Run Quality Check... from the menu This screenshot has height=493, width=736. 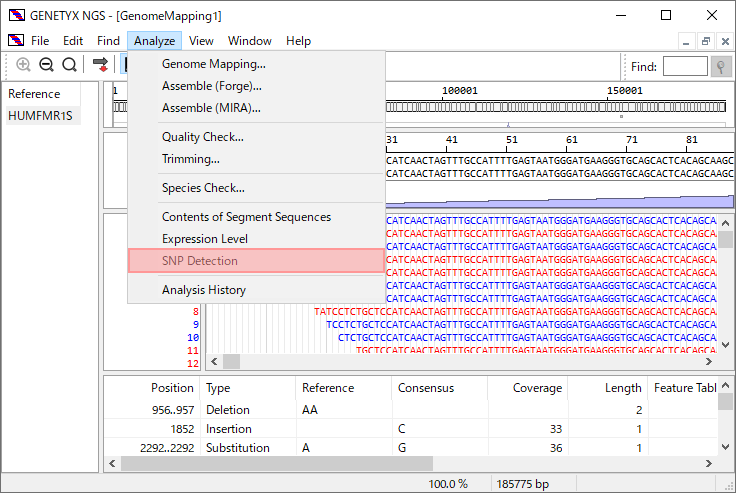tap(256, 137)
